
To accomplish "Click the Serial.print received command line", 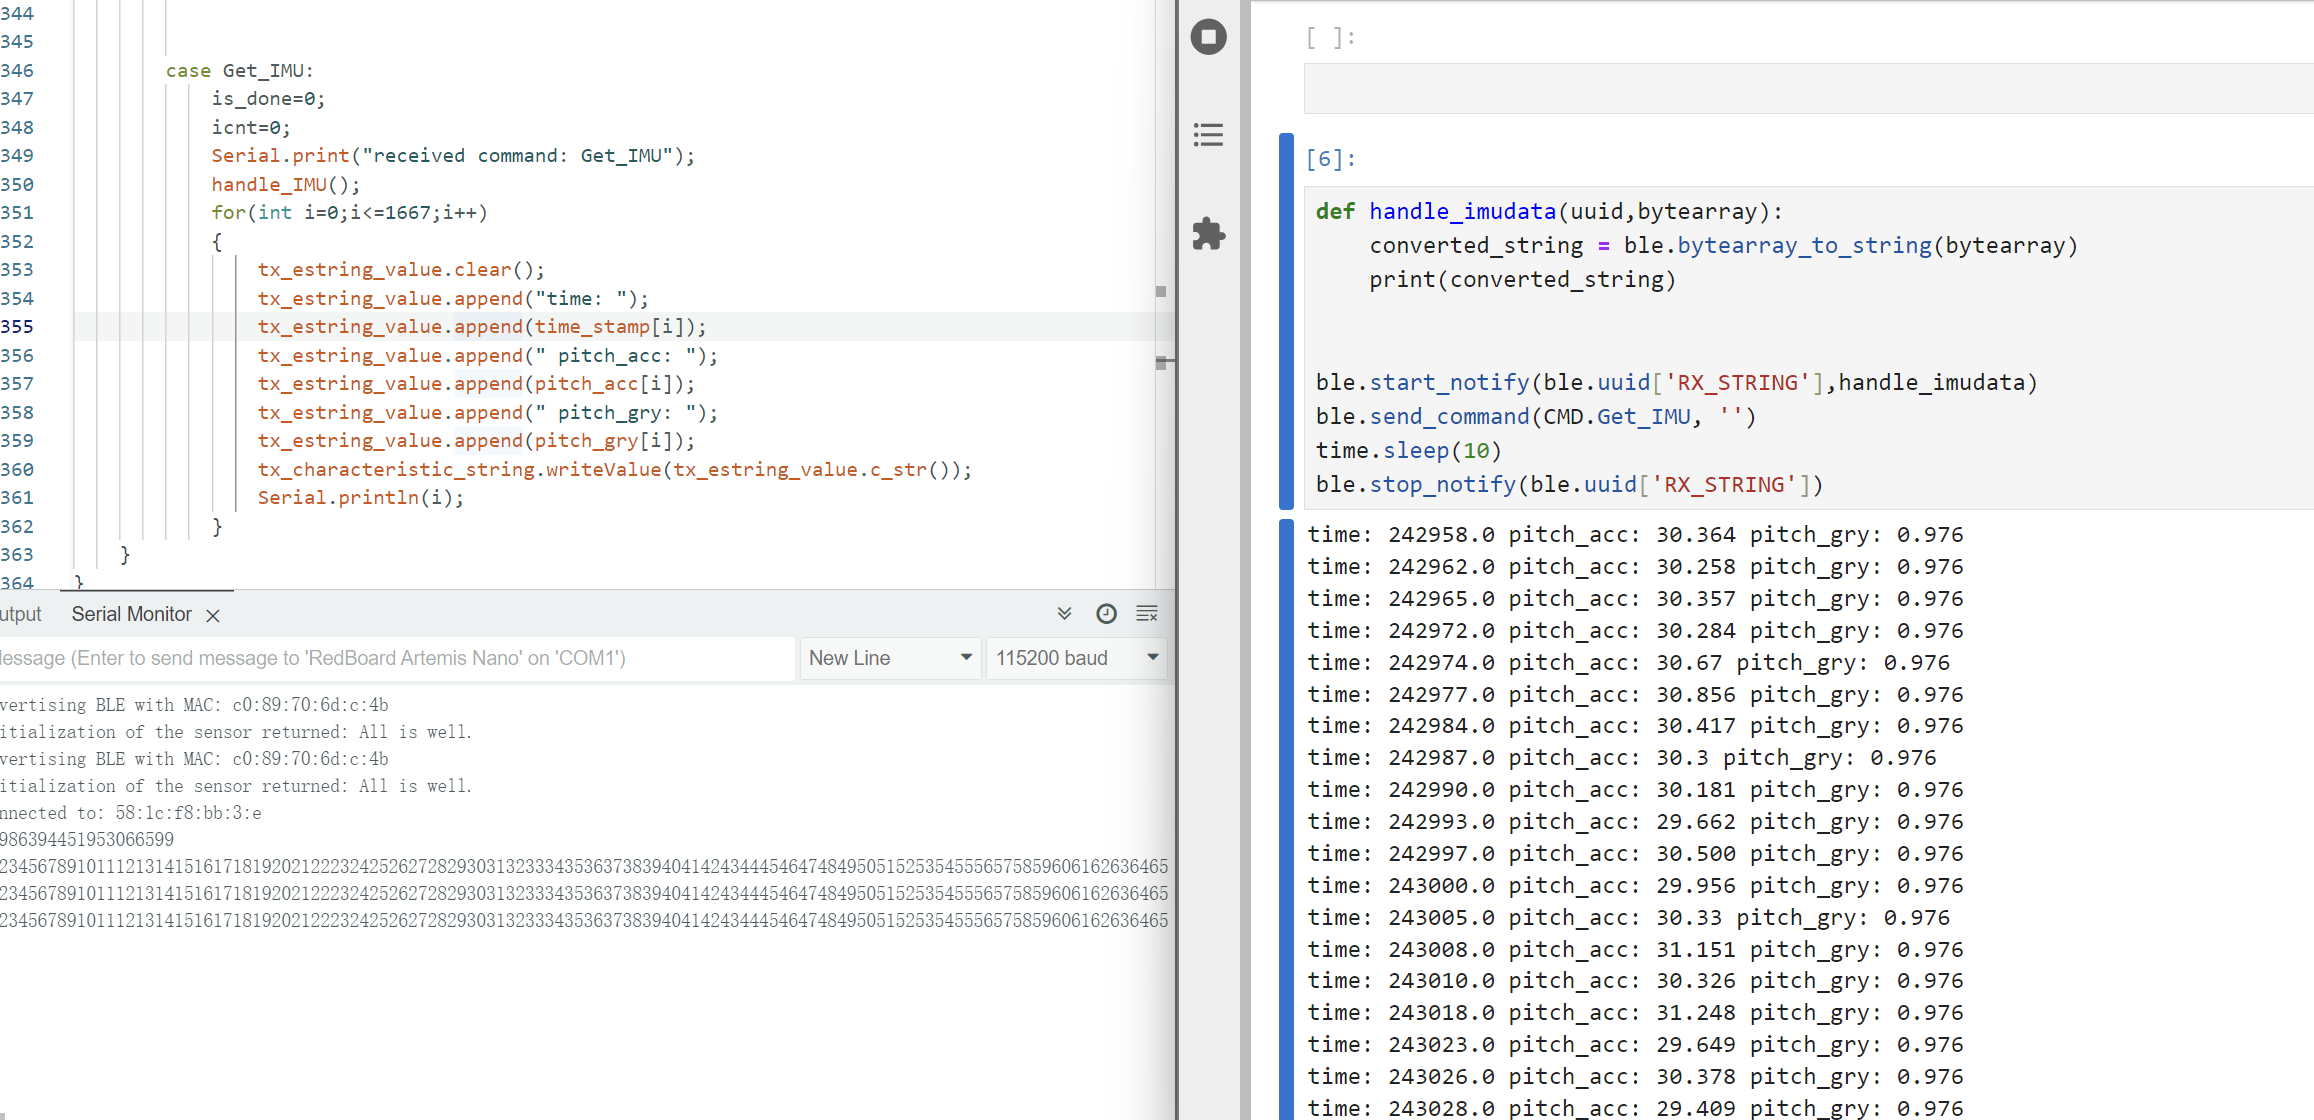I will [453, 156].
